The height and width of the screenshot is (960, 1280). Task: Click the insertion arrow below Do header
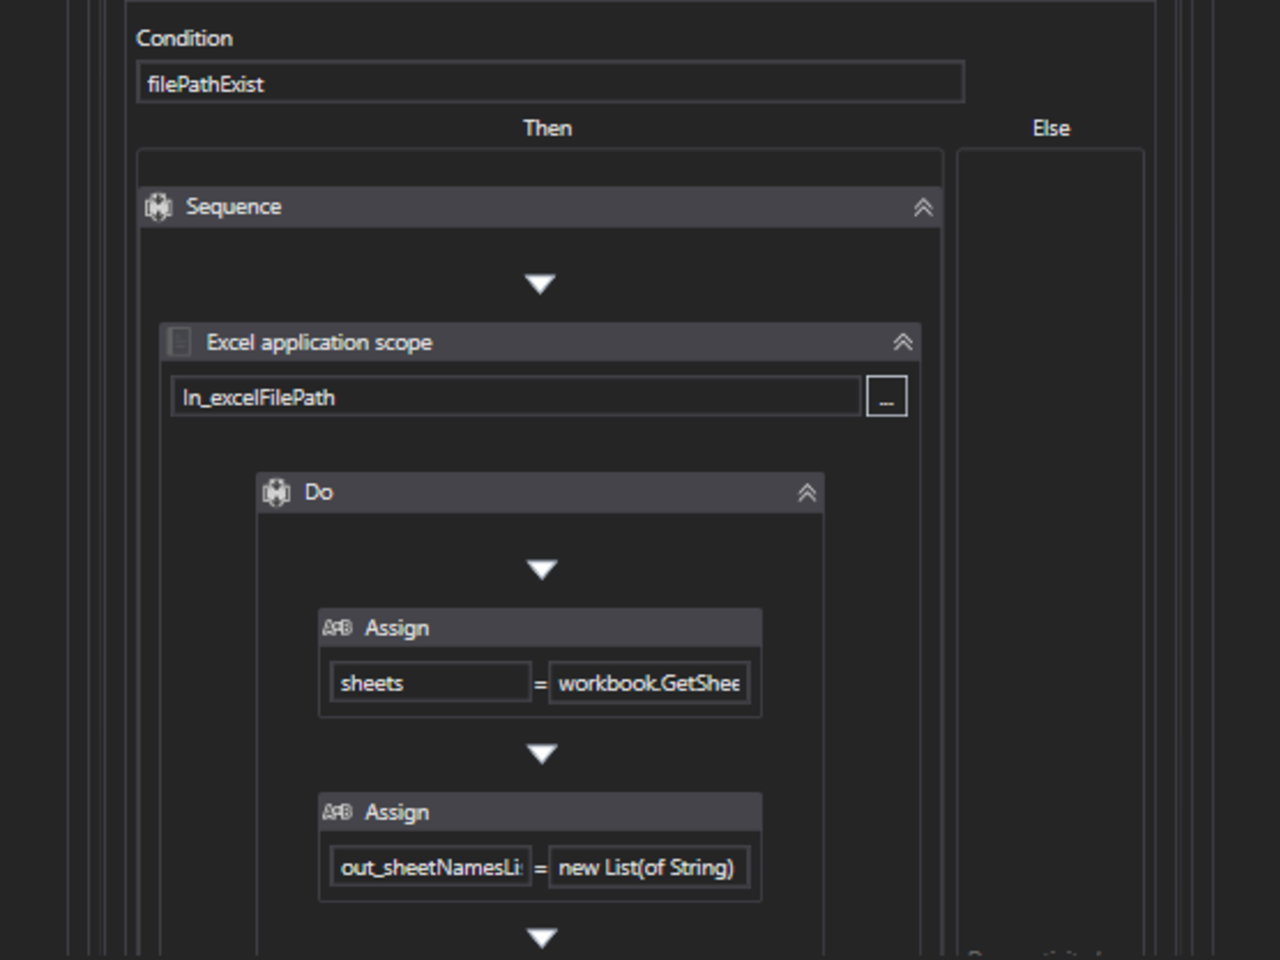pyautogui.click(x=541, y=569)
